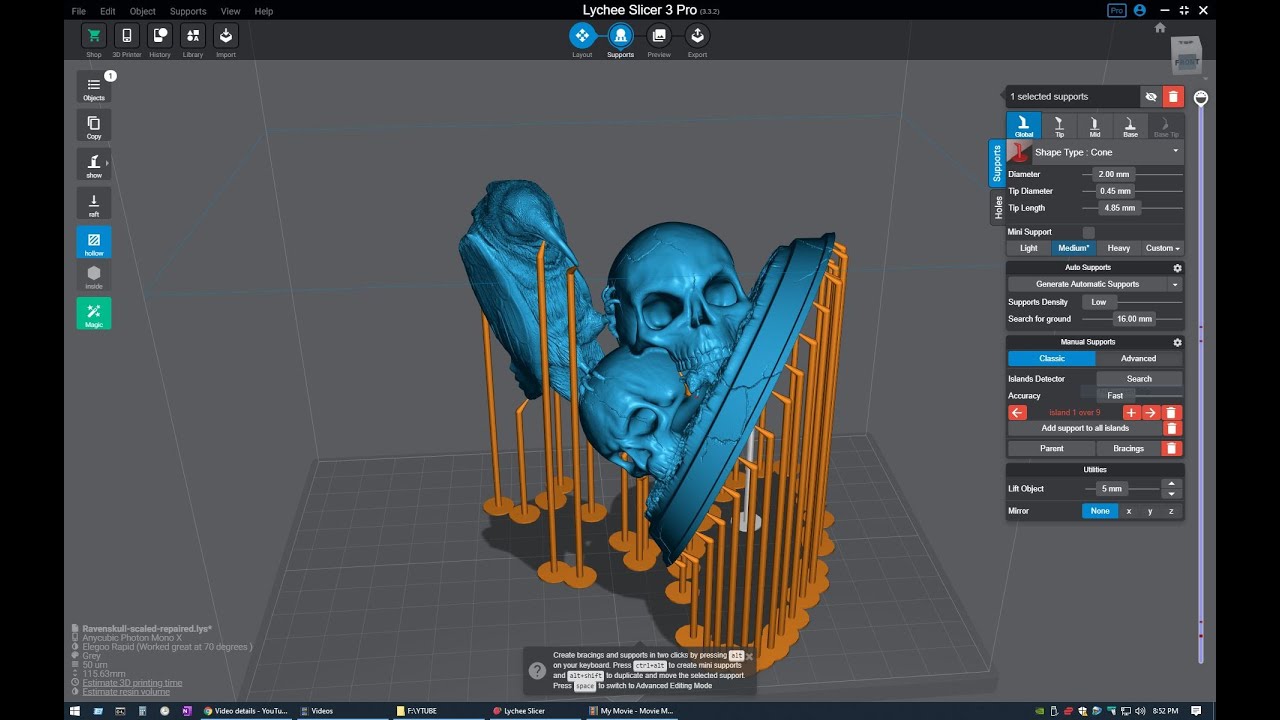
Task: Open the Library icon
Action: point(193,36)
